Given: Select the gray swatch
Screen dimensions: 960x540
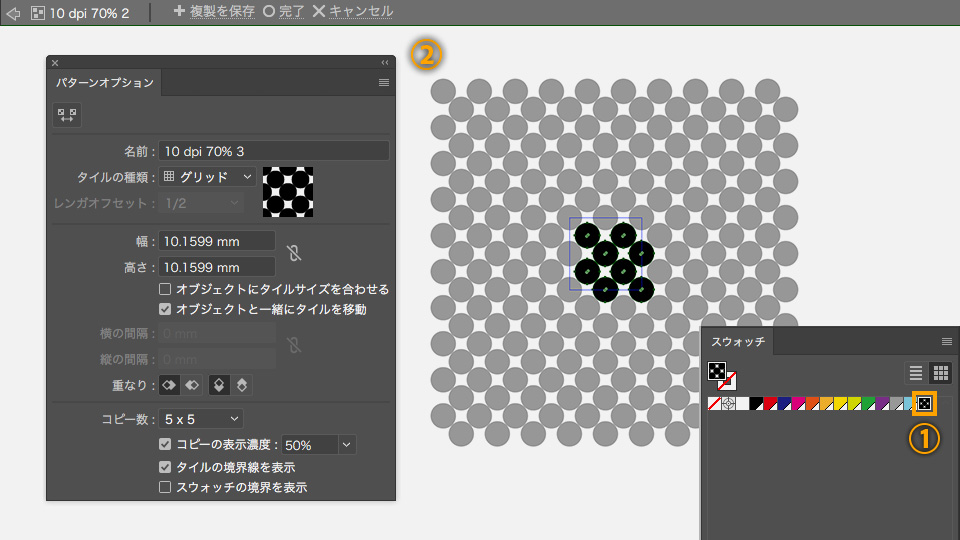Looking at the screenshot, I should [897, 403].
